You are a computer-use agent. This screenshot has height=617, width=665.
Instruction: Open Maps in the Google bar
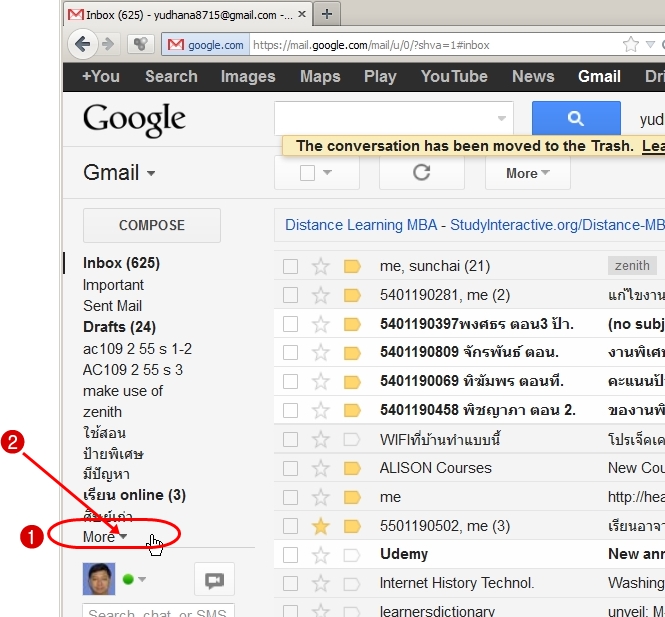(320, 77)
